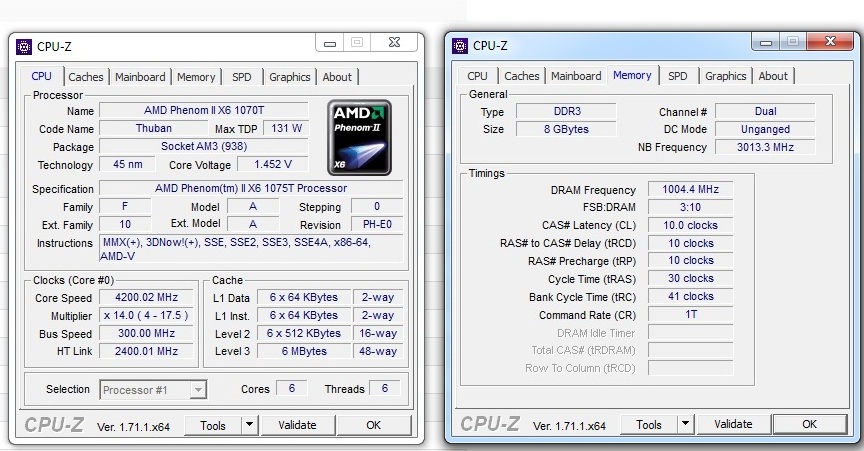The image size is (864, 451).
Task: Click the Revision value PH-E0
Action: pyautogui.click(x=377, y=224)
